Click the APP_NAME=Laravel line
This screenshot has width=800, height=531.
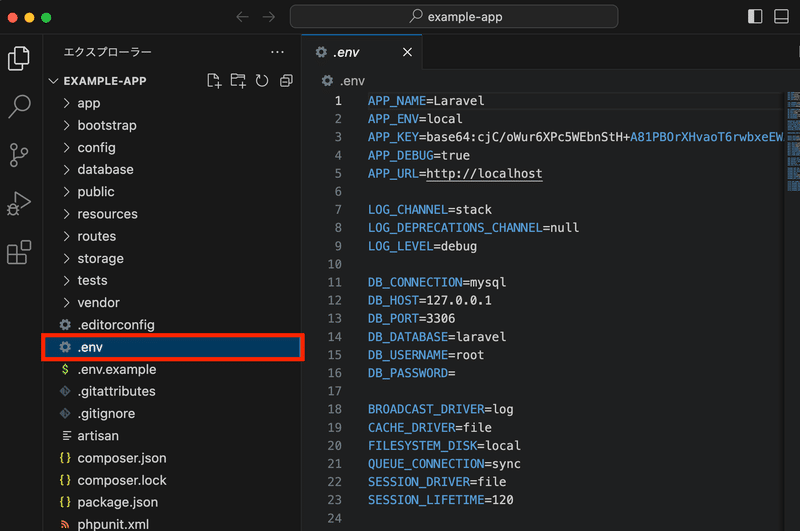click(426, 101)
